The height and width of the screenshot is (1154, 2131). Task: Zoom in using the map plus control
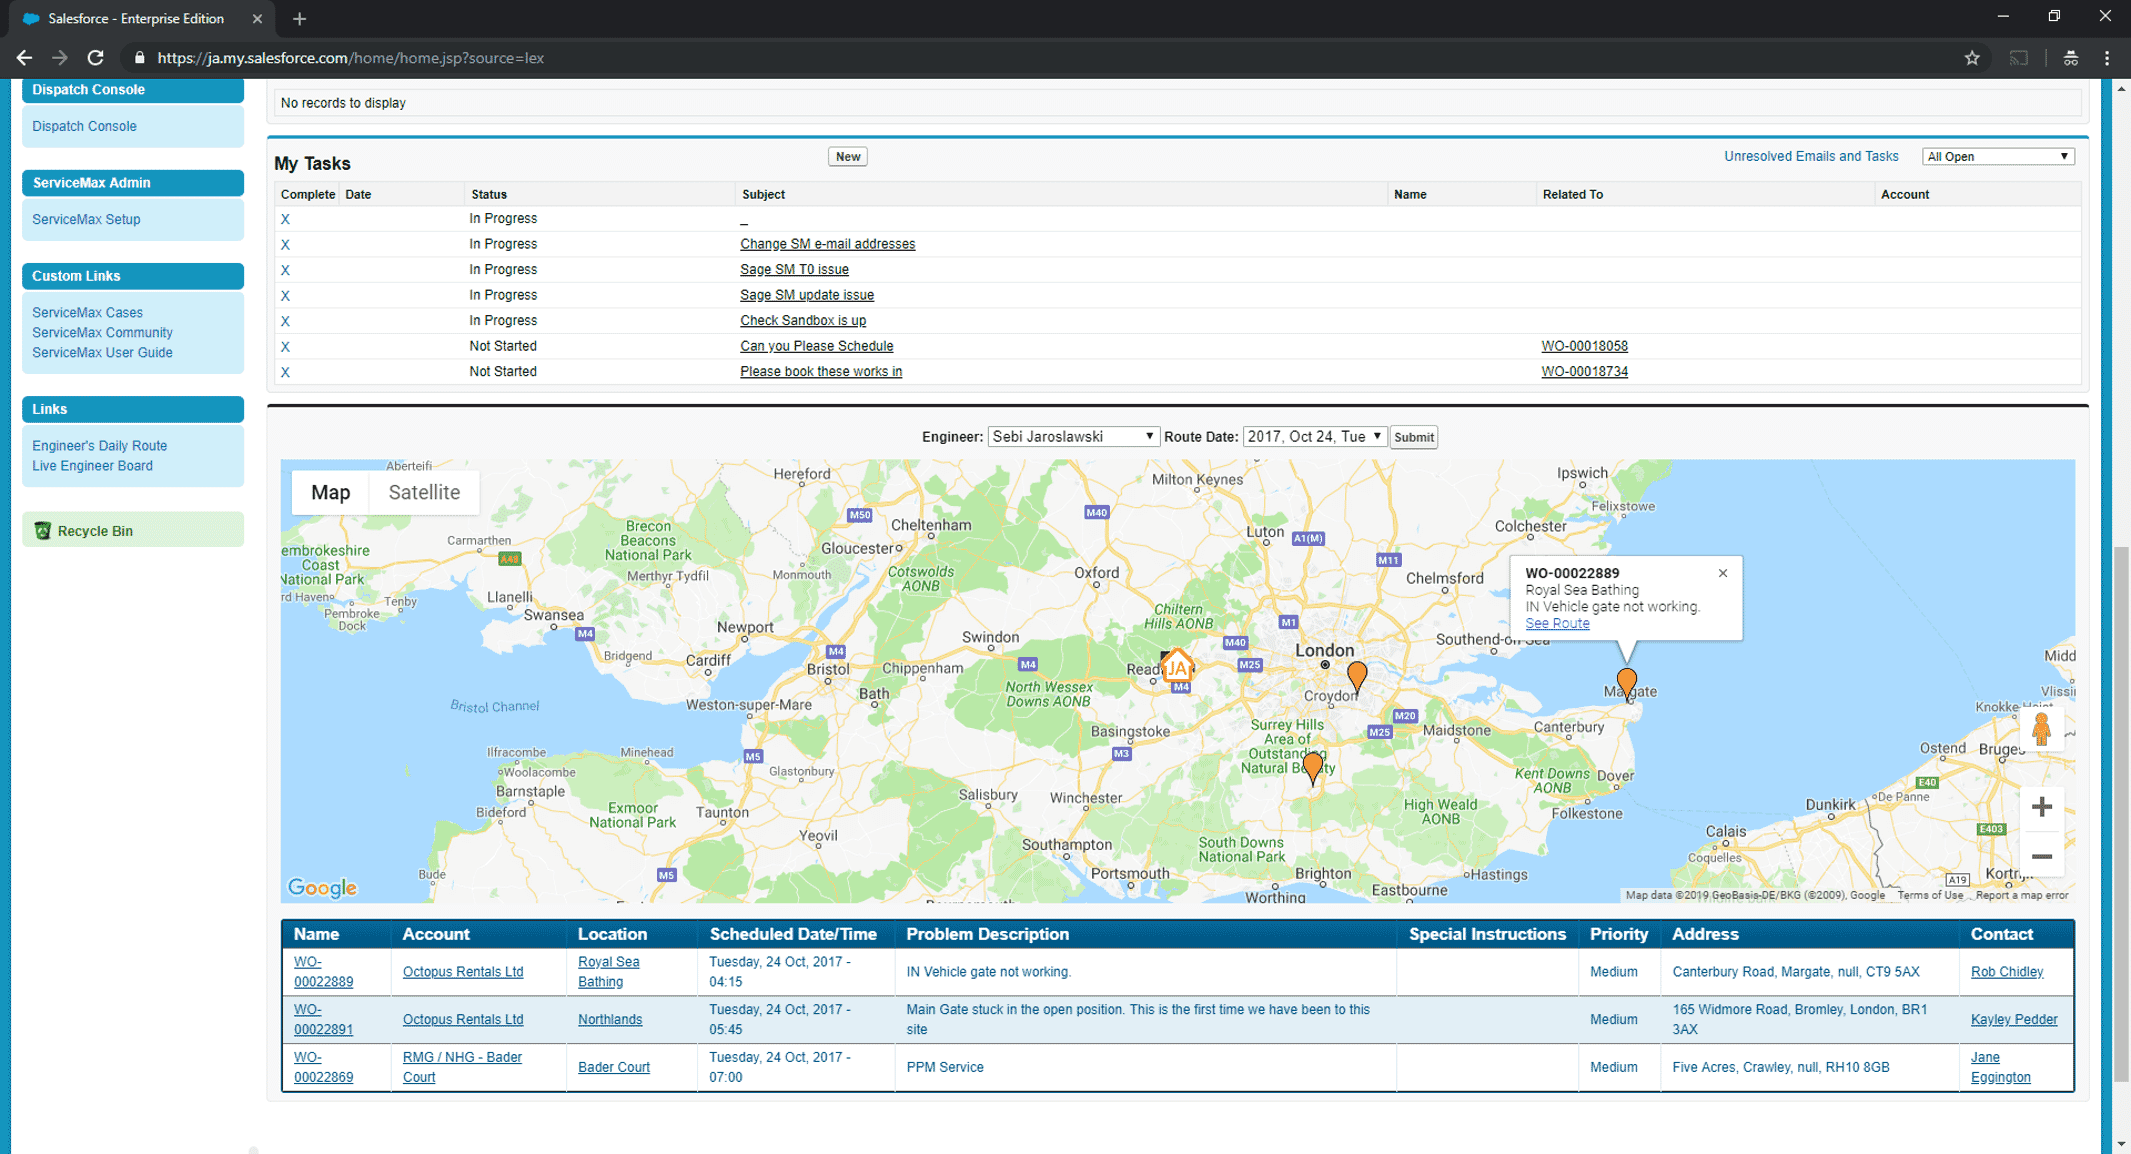[2040, 806]
